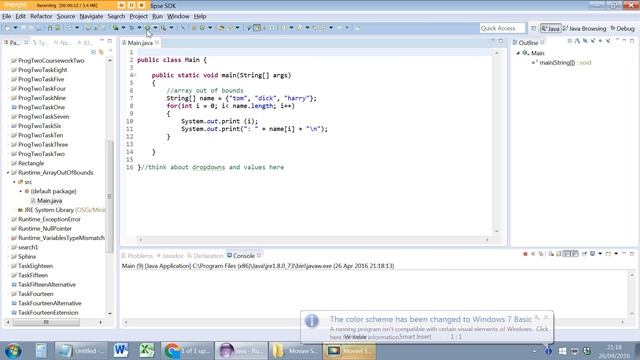Viewport: 640px width, 360px height.
Task: Click Link with Editor icon in Package Explorer
Action: pos(101,52)
